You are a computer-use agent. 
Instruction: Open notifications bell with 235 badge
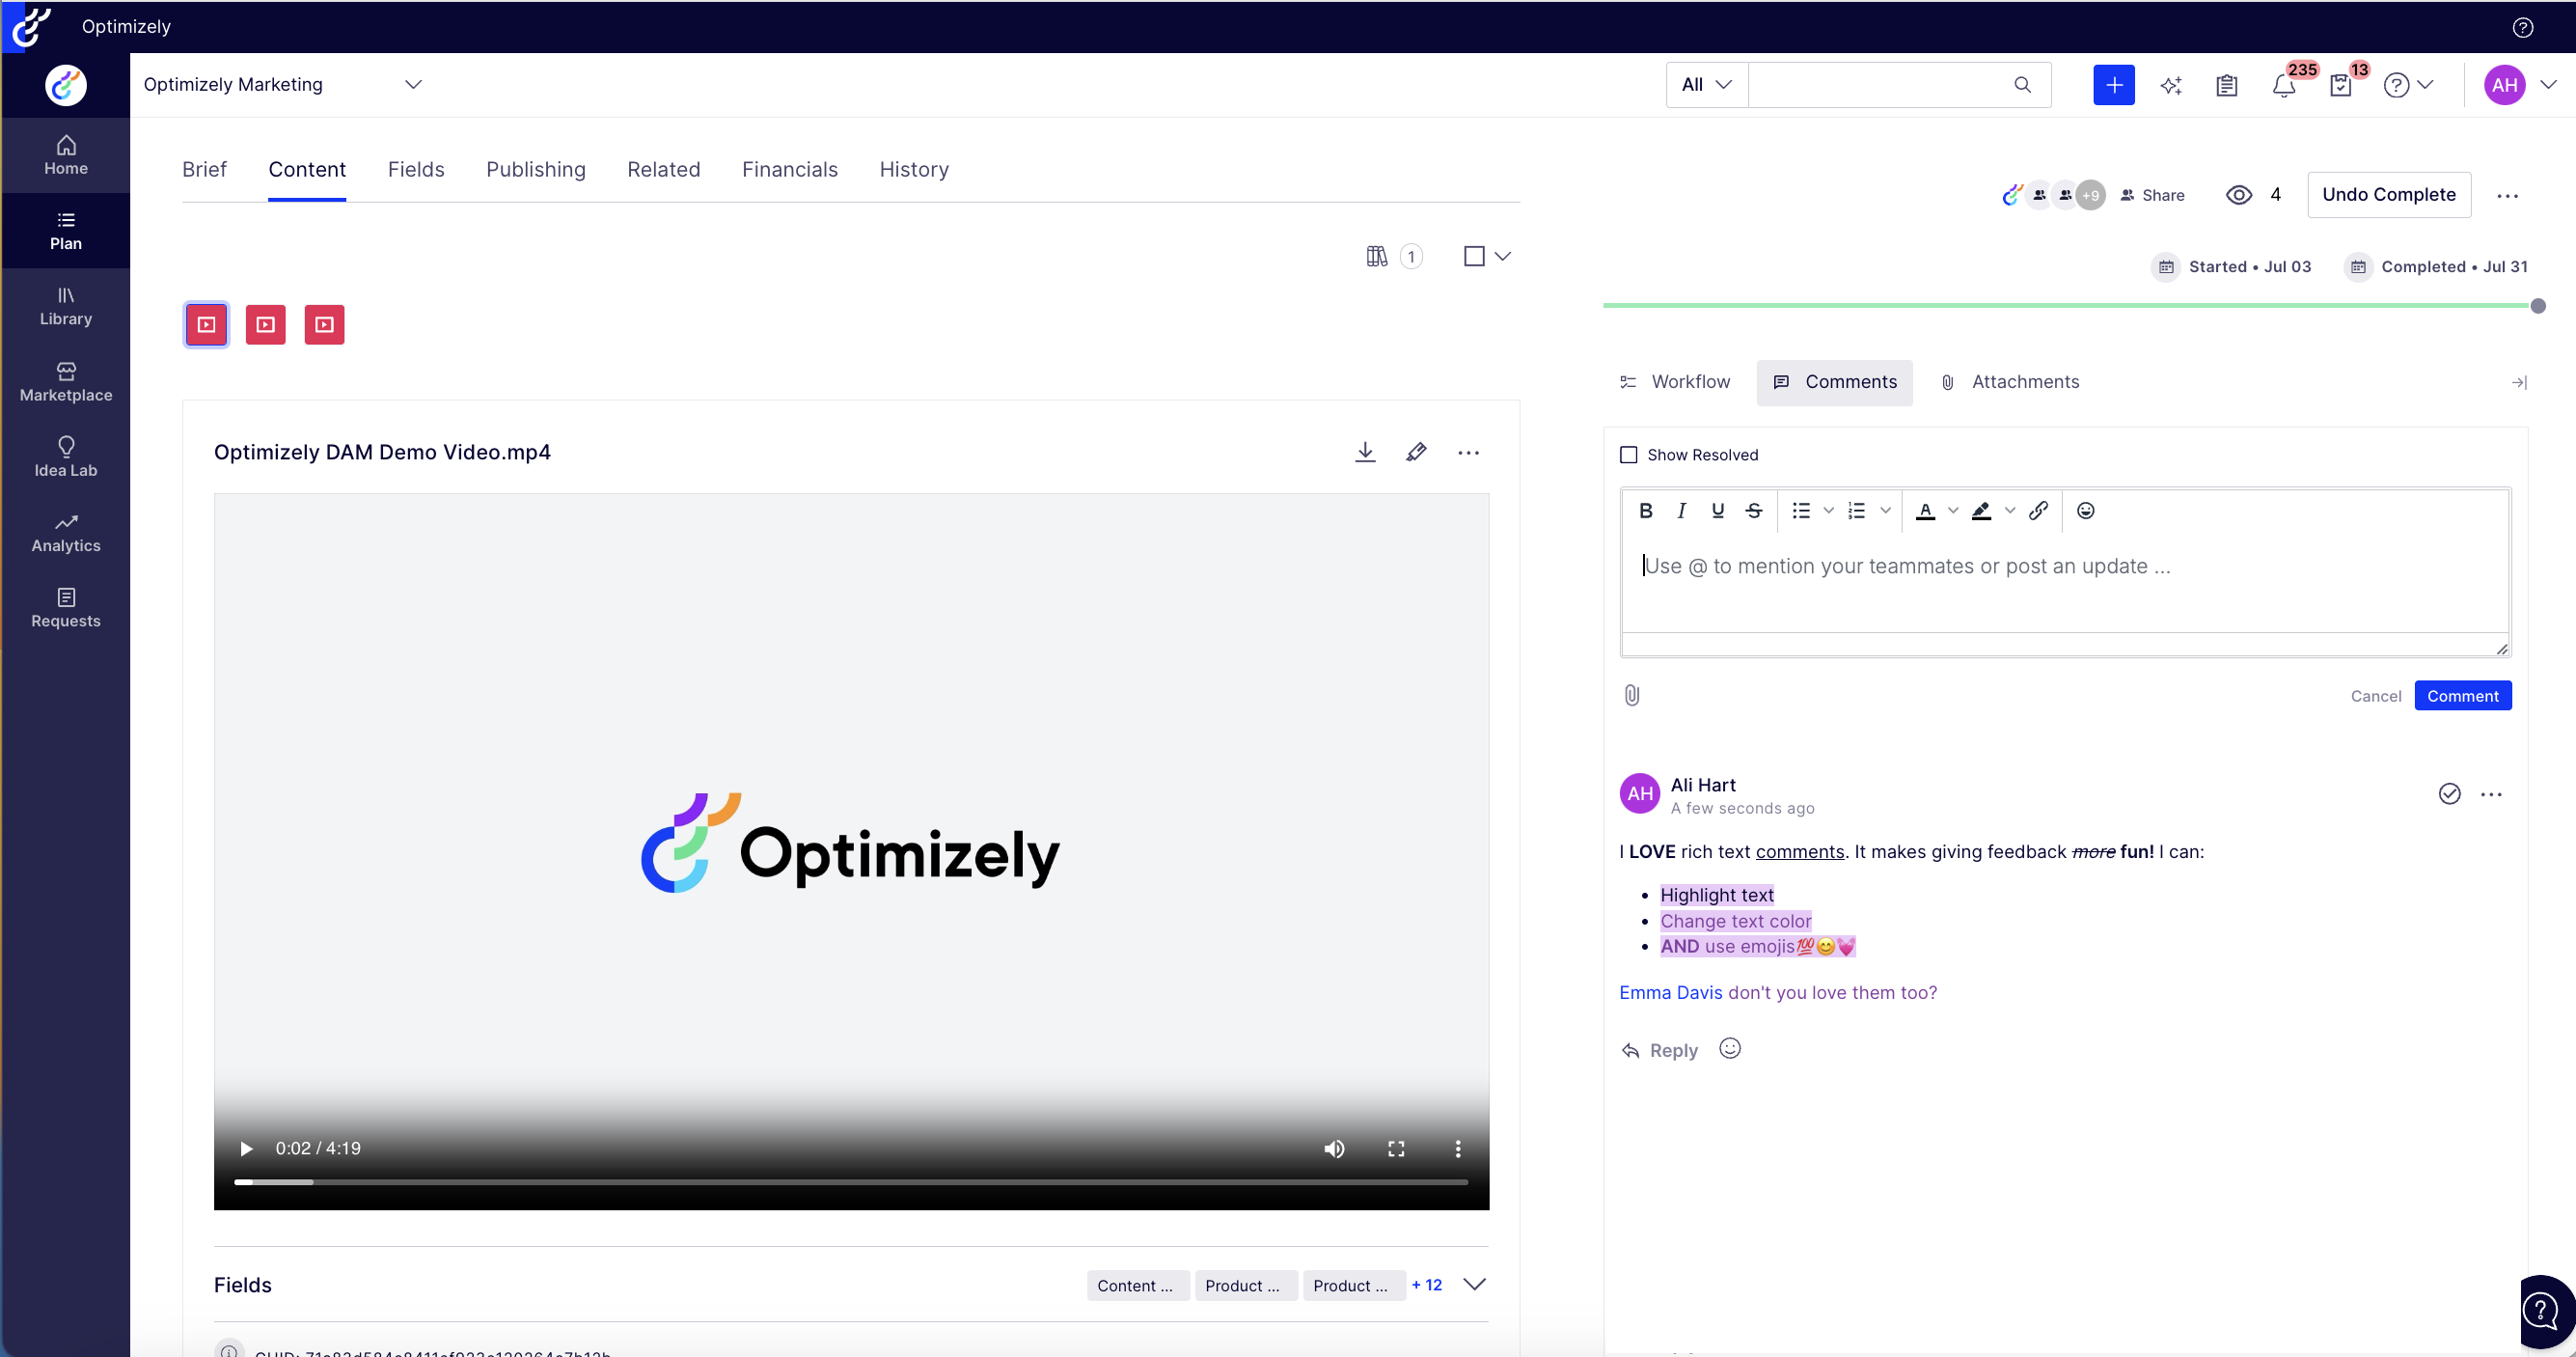click(2284, 86)
